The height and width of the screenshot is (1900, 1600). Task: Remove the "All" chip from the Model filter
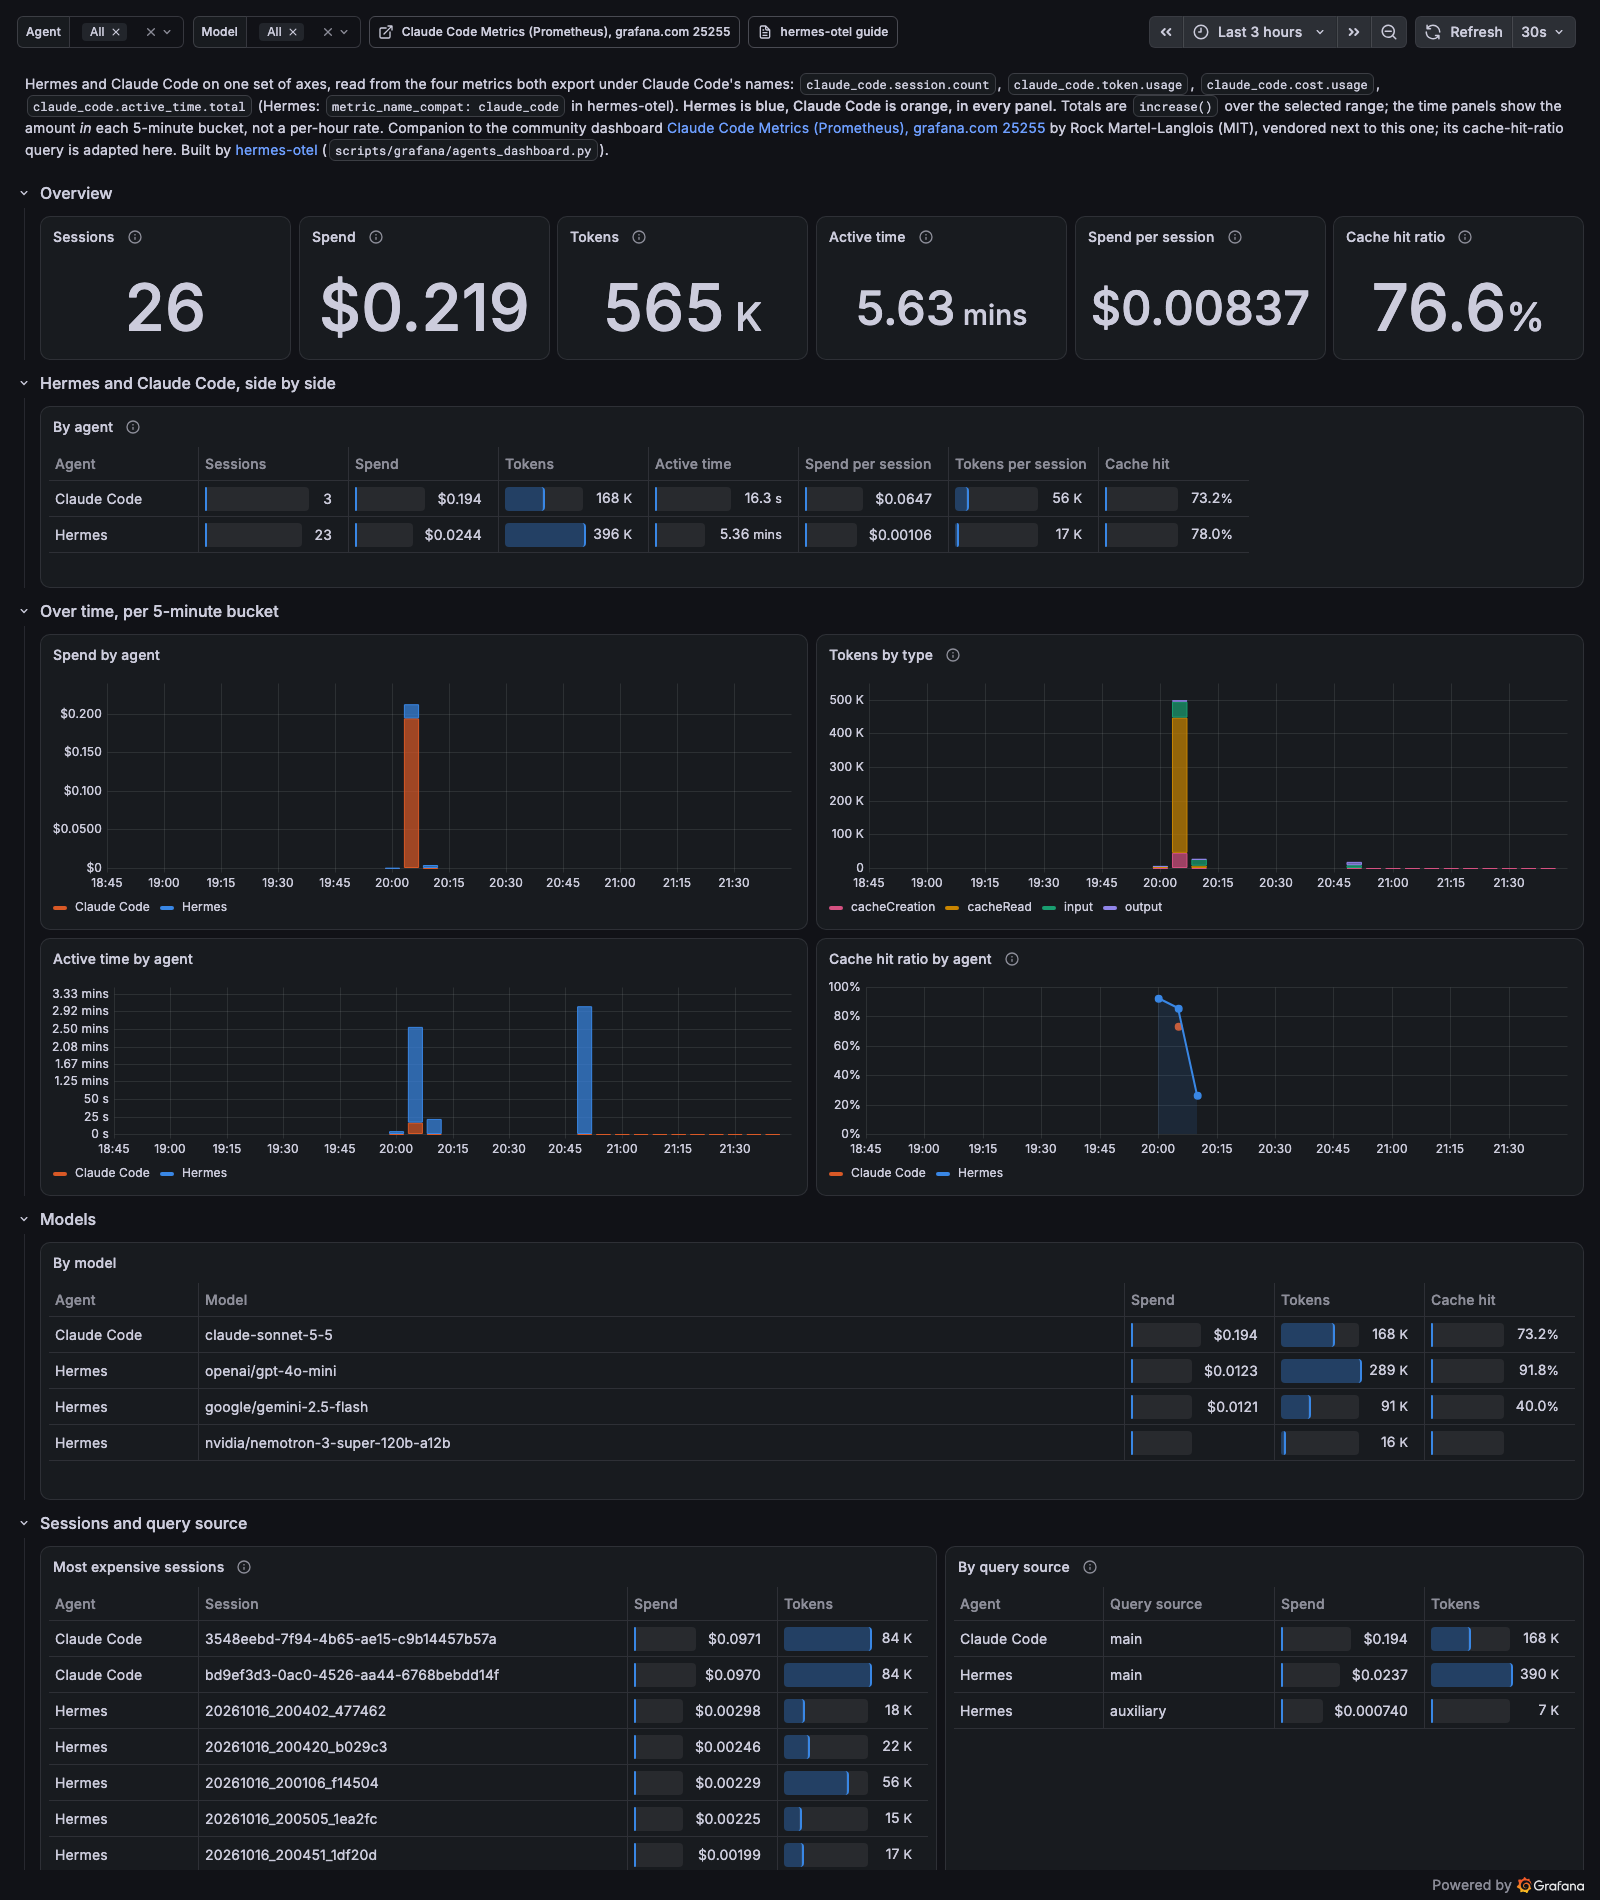pyautogui.click(x=293, y=32)
